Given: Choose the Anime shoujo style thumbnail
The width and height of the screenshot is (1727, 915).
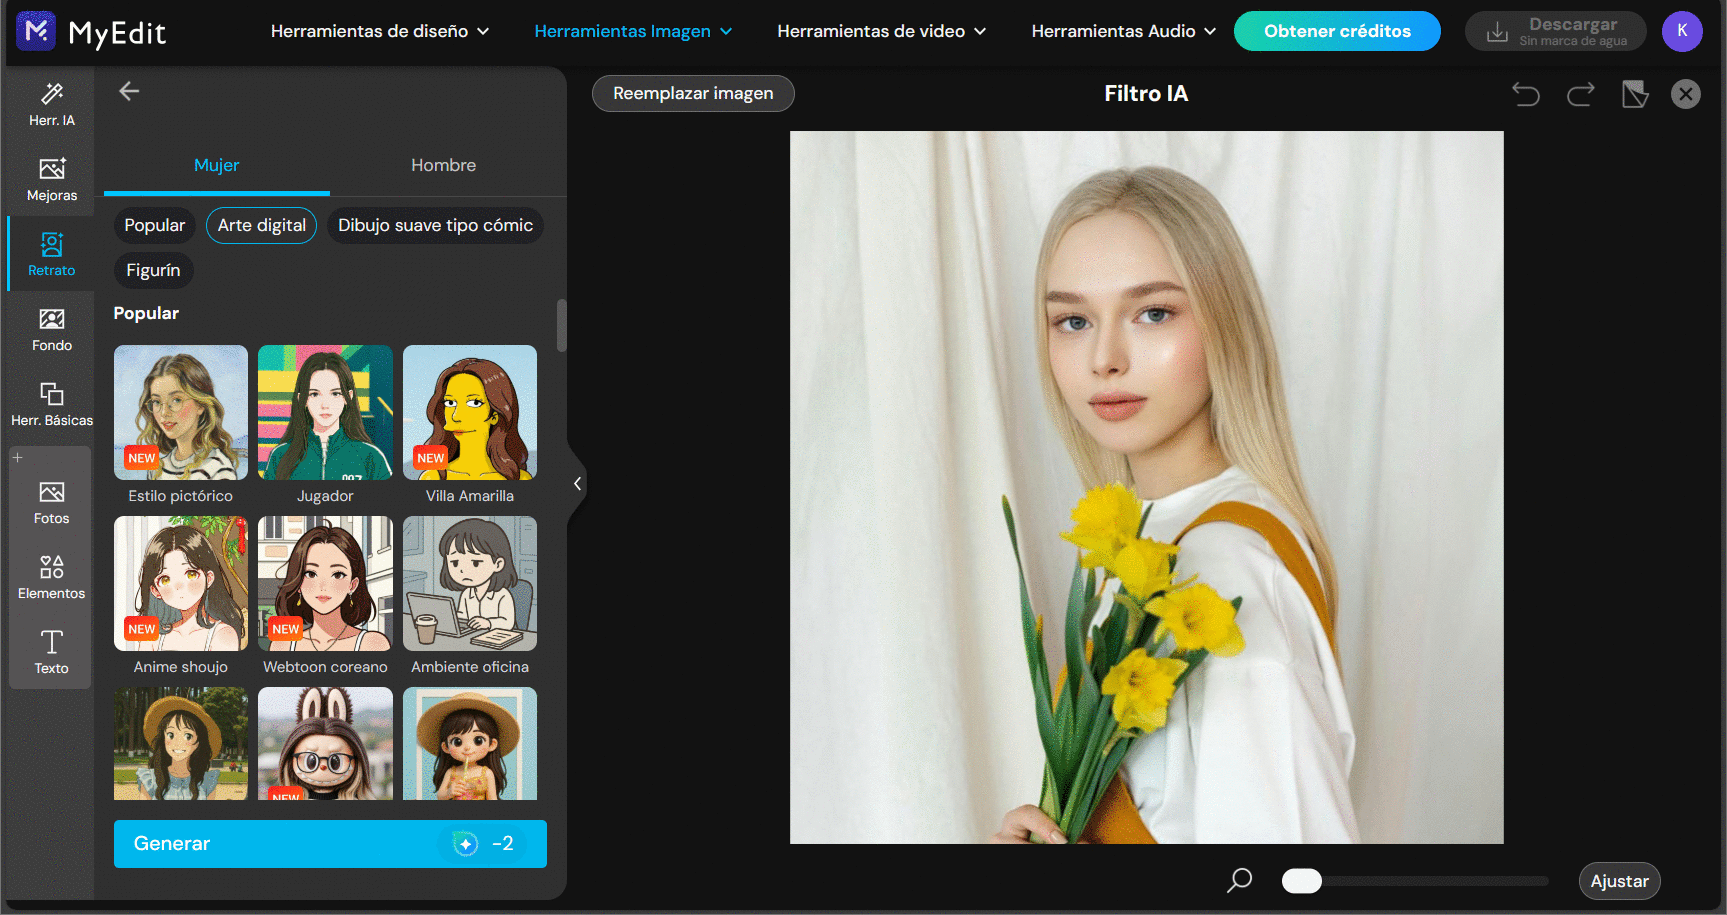Looking at the screenshot, I should pos(181,584).
